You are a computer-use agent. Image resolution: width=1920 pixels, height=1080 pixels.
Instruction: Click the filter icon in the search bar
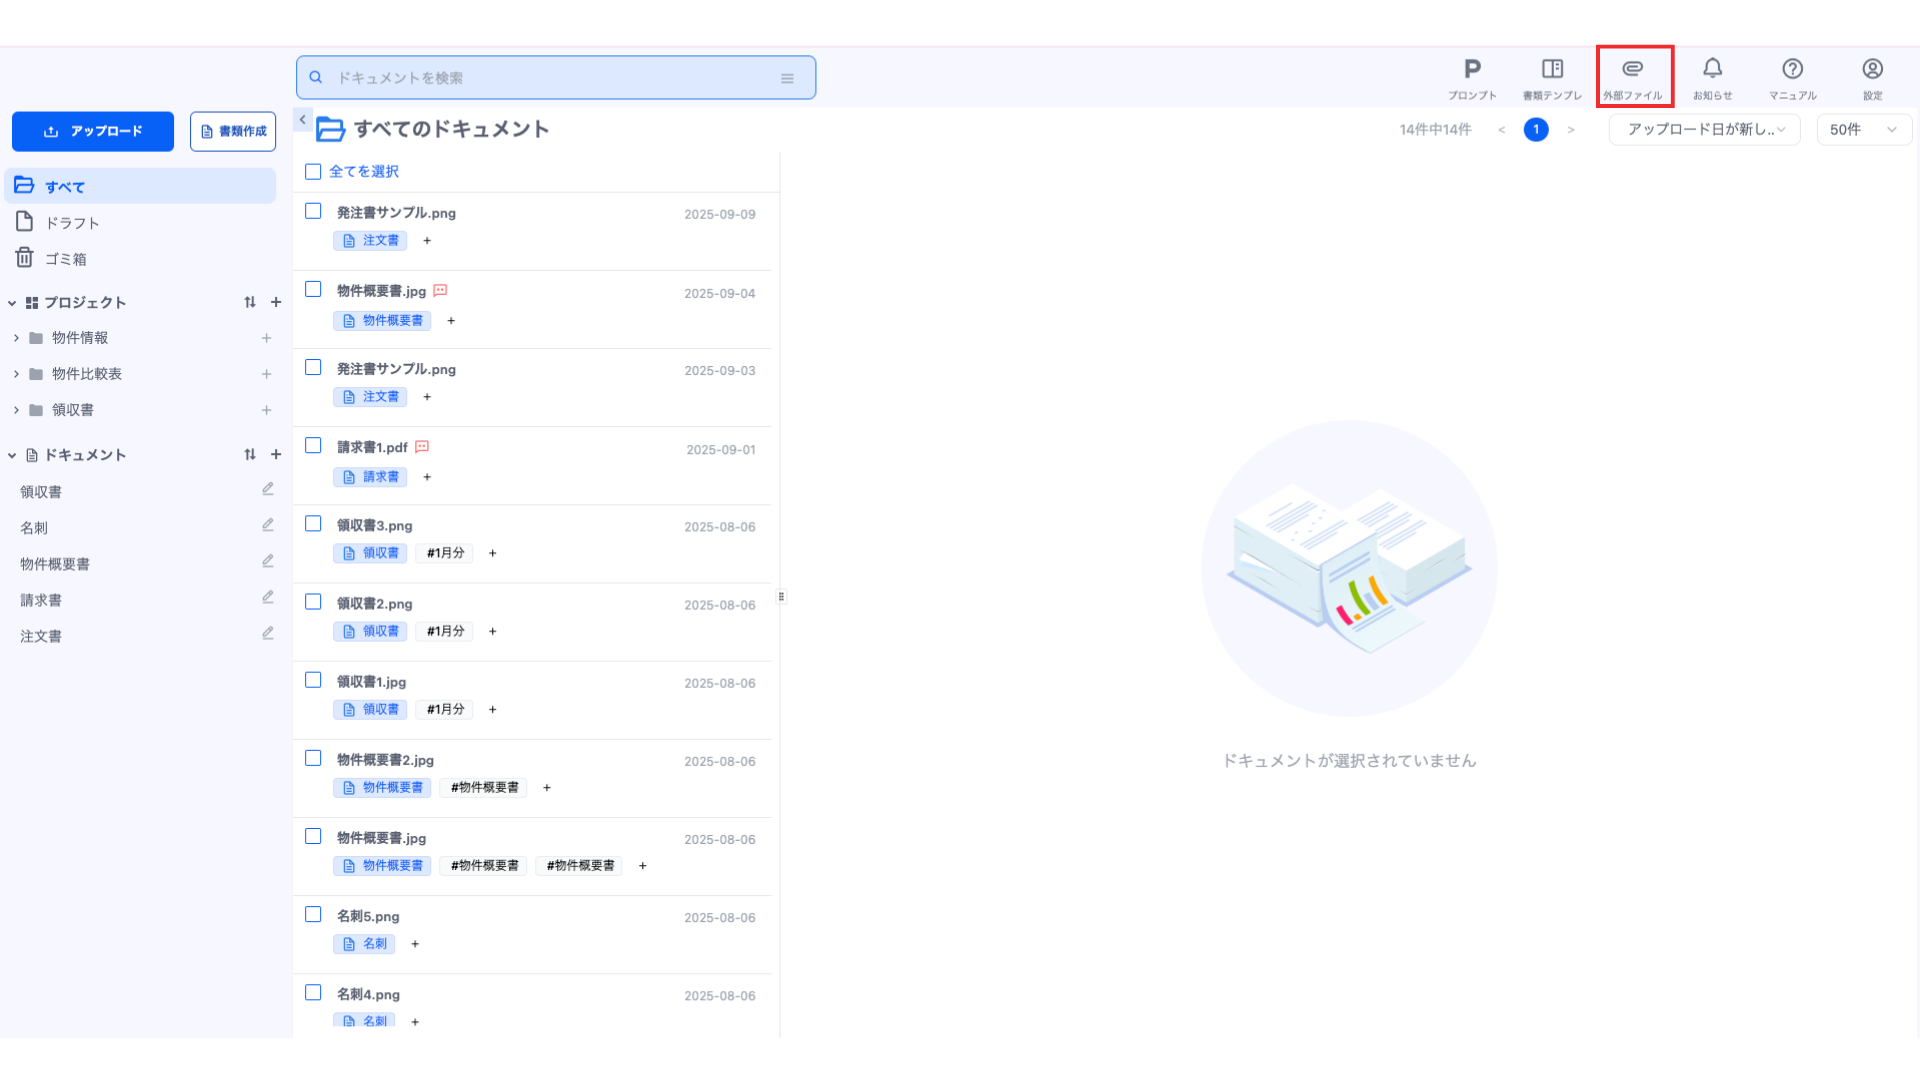[x=787, y=78]
